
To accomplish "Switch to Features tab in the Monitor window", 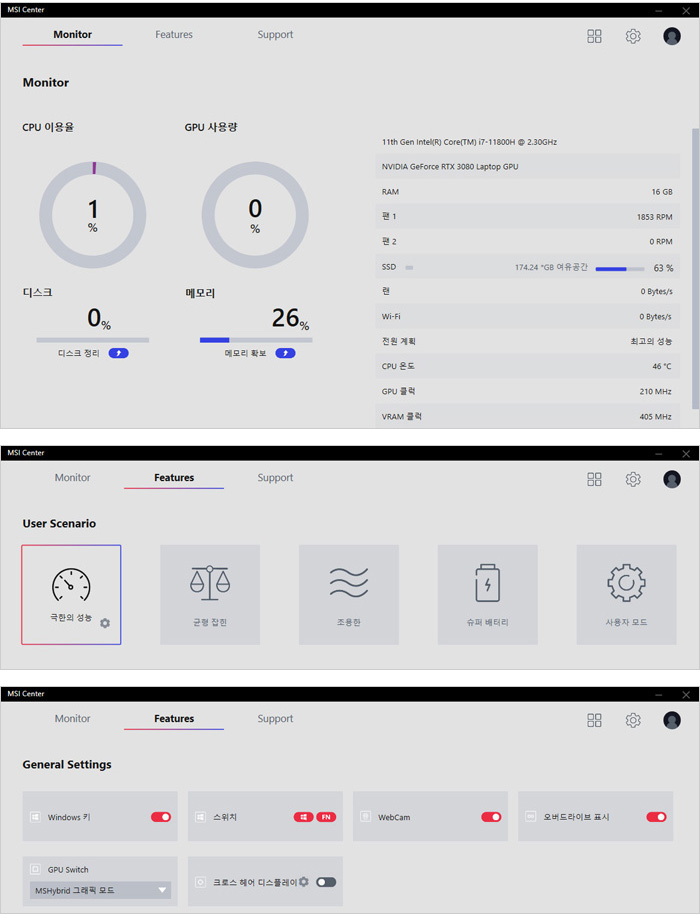I will [x=174, y=35].
